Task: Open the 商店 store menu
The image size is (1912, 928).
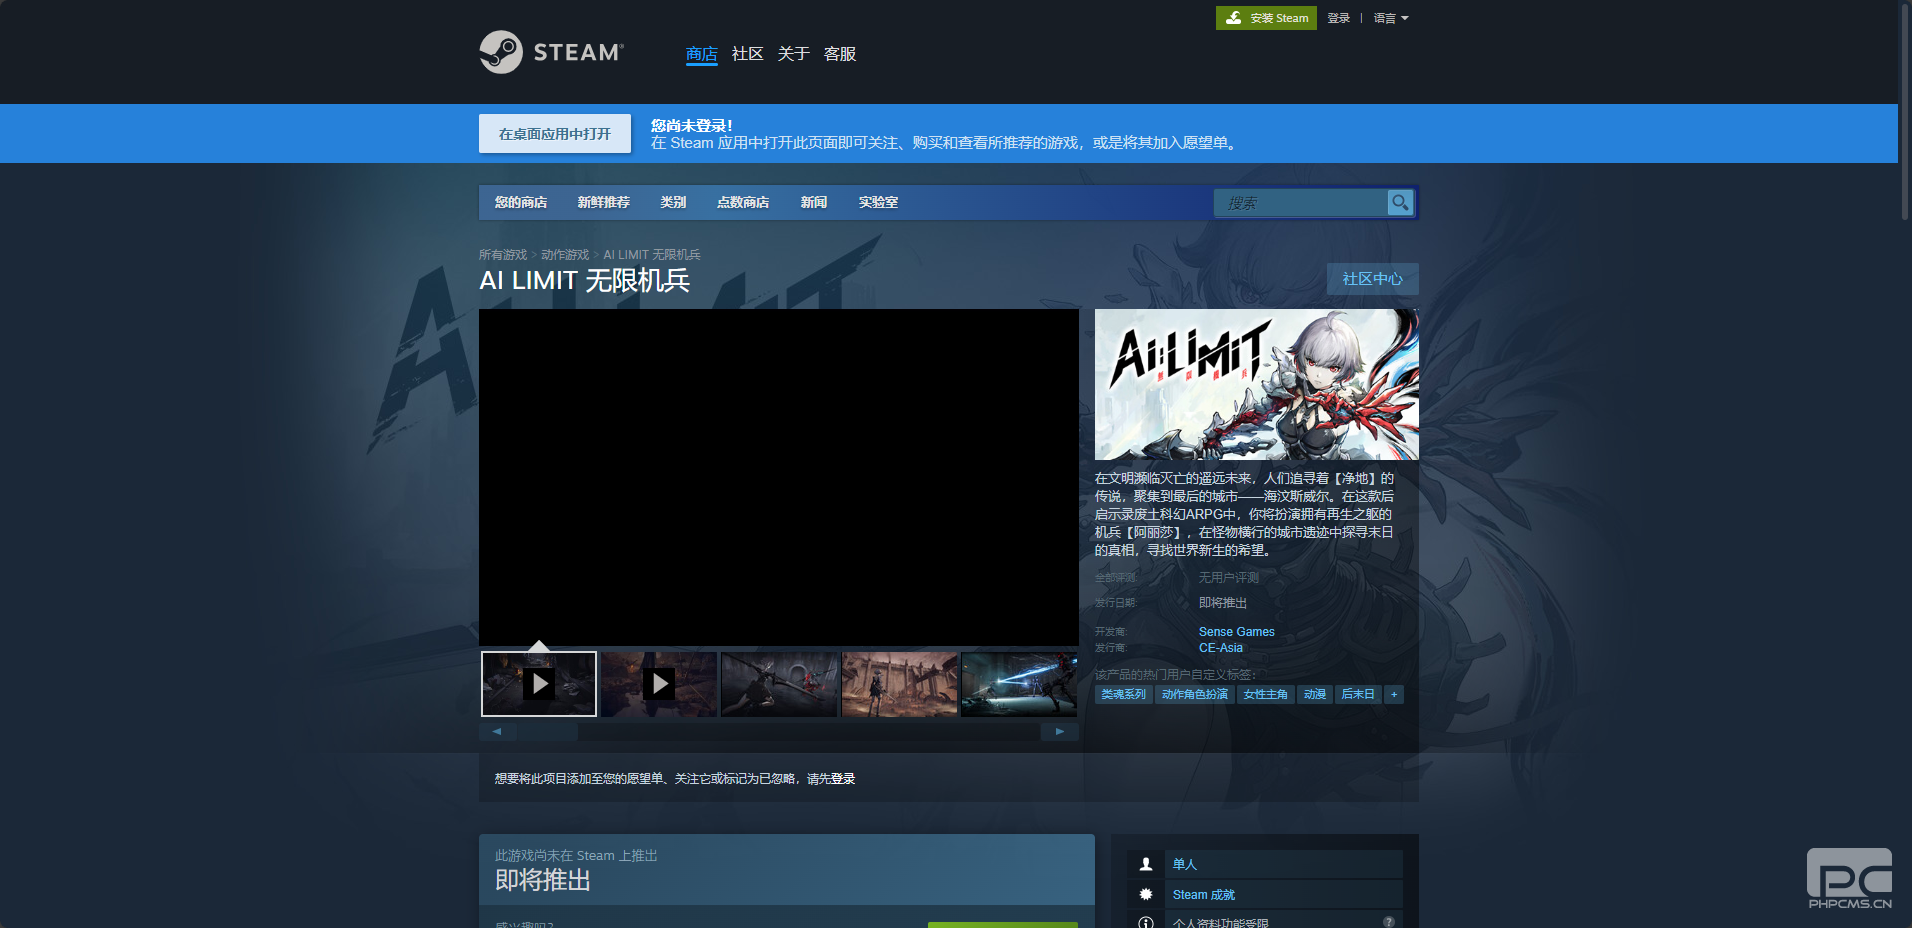Action: (702, 54)
